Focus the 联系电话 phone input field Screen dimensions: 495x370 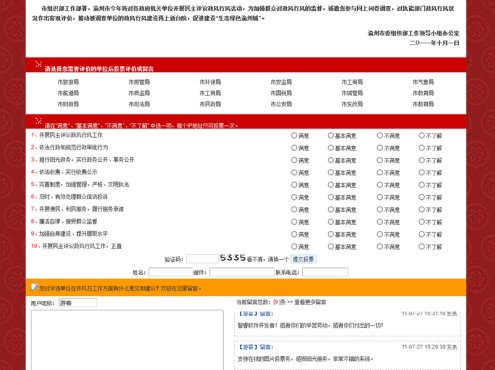pyautogui.click(x=325, y=272)
